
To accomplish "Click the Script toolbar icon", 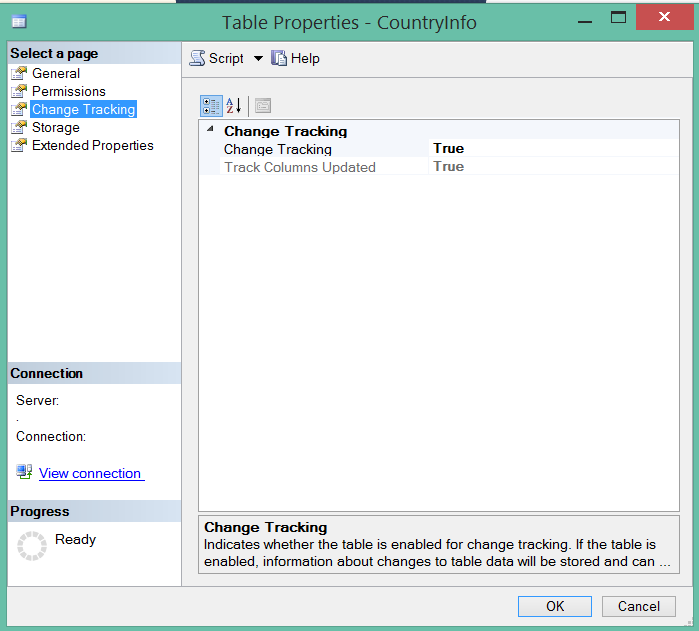I will pos(197,58).
